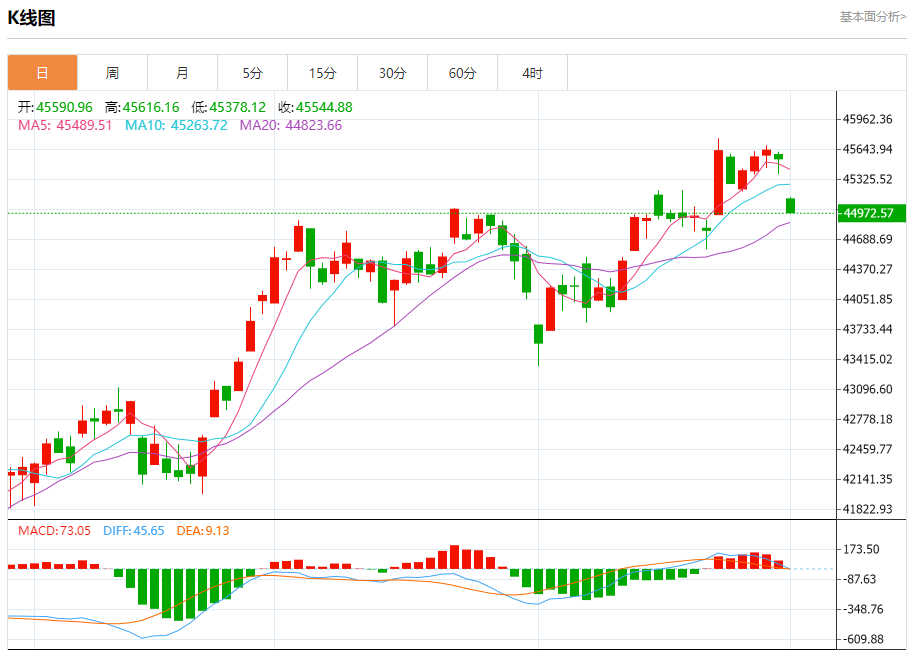Switch to the 月 monthly tab
The height and width of the screenshot is (650, 914).
(x=182, y=73)
